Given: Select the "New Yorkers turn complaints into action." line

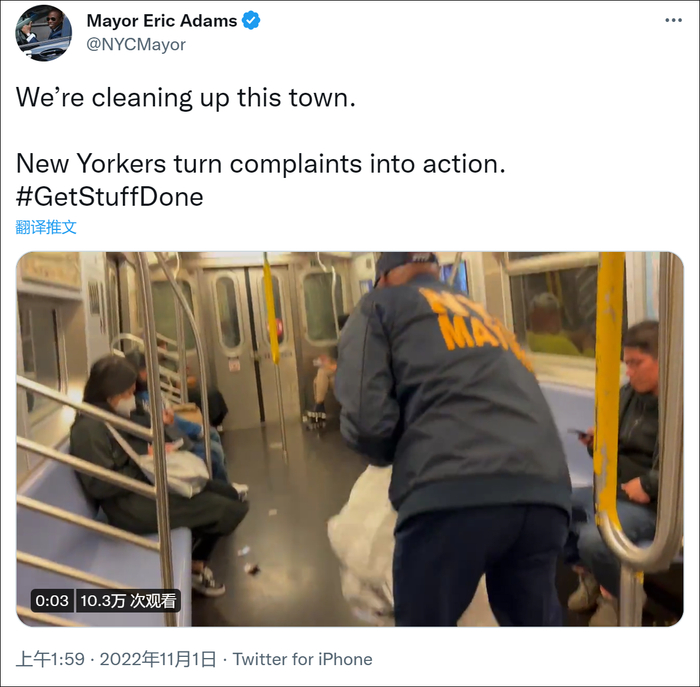Looking at the screenshot, I should [x=261, y=164].
